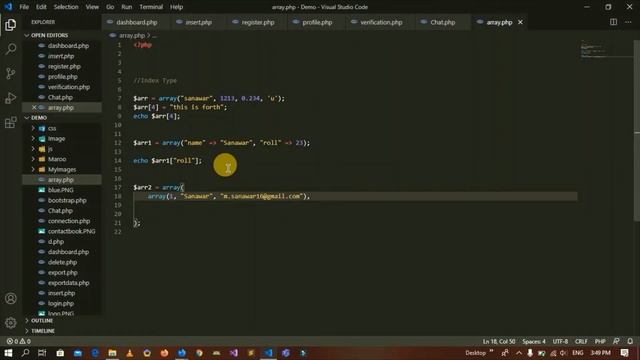Click the editor vertical scrollbar
640x360 pixels.
[637, 131]
